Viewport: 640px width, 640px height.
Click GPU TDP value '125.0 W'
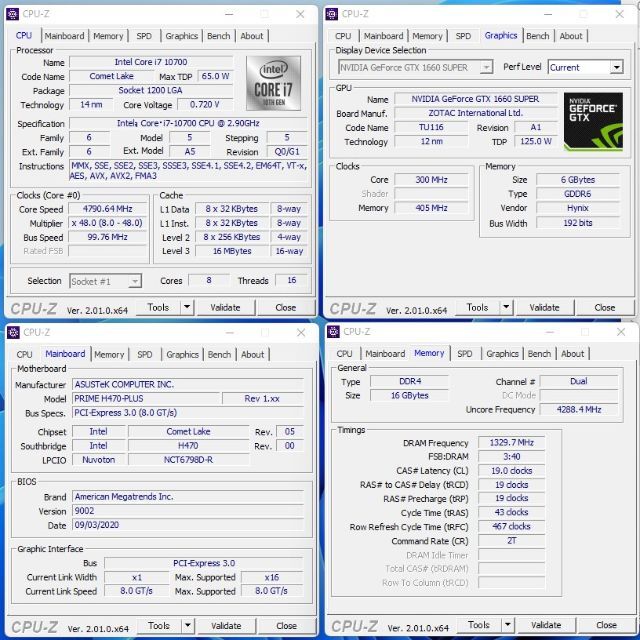pos(536,142)
